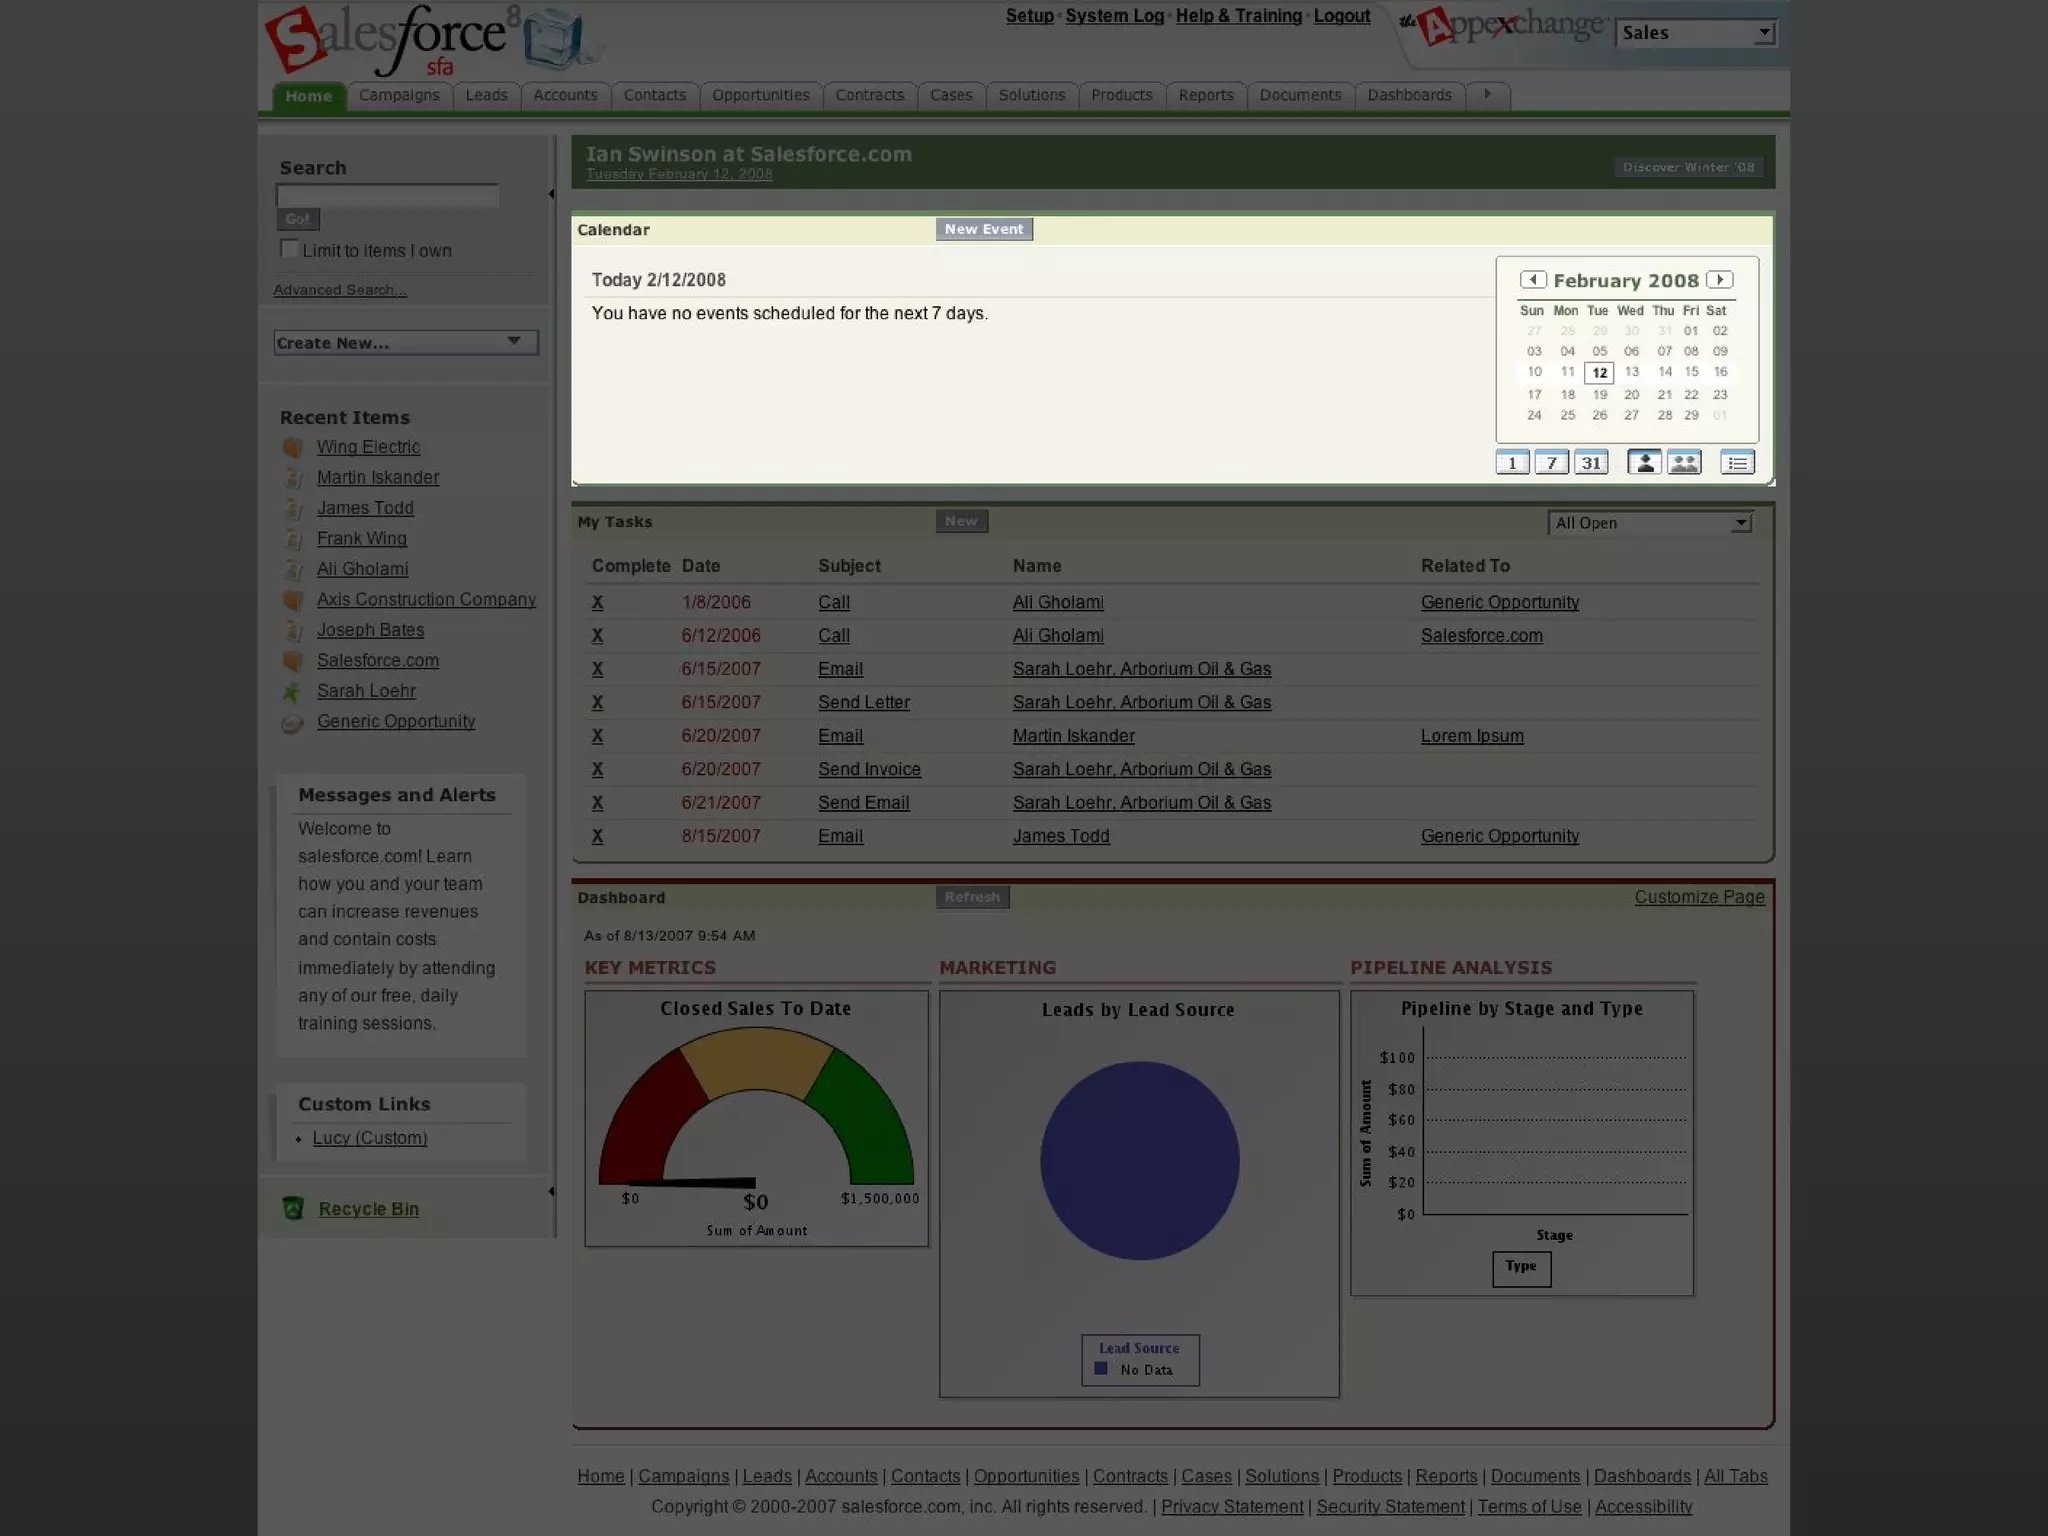Go to previous month in calendar
The image size is (2048, 1536).
(1533, 280)
